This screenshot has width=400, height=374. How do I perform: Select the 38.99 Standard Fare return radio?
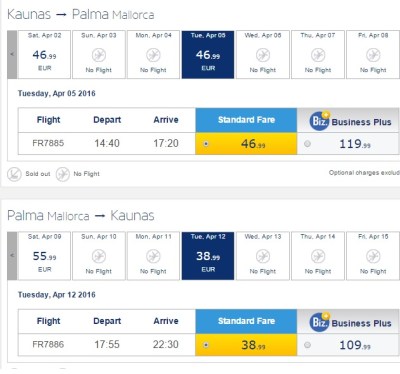206,345
